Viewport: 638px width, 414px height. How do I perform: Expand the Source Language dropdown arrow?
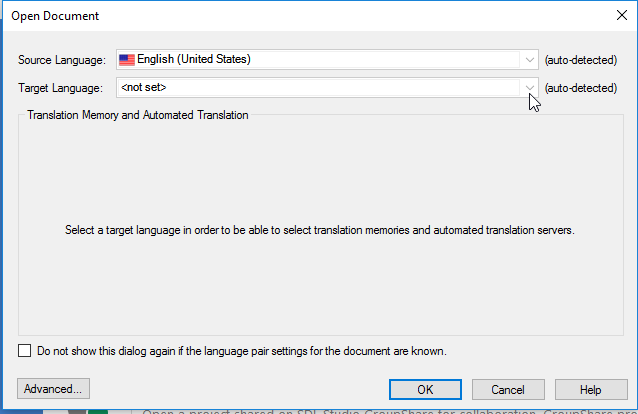pos(529,60)
